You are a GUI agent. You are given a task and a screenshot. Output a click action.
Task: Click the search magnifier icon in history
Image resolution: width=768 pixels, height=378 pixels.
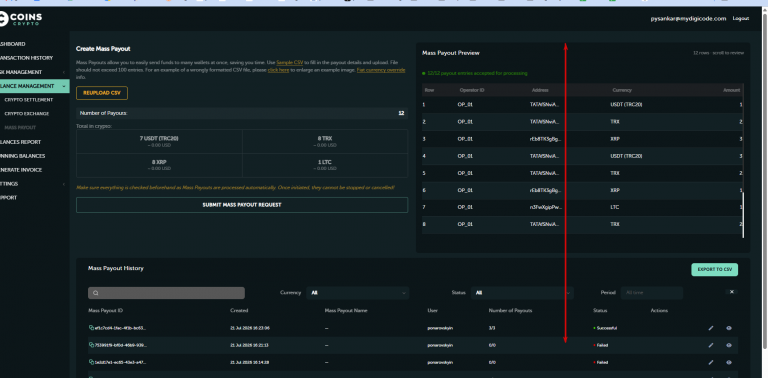tap(96, 293)
